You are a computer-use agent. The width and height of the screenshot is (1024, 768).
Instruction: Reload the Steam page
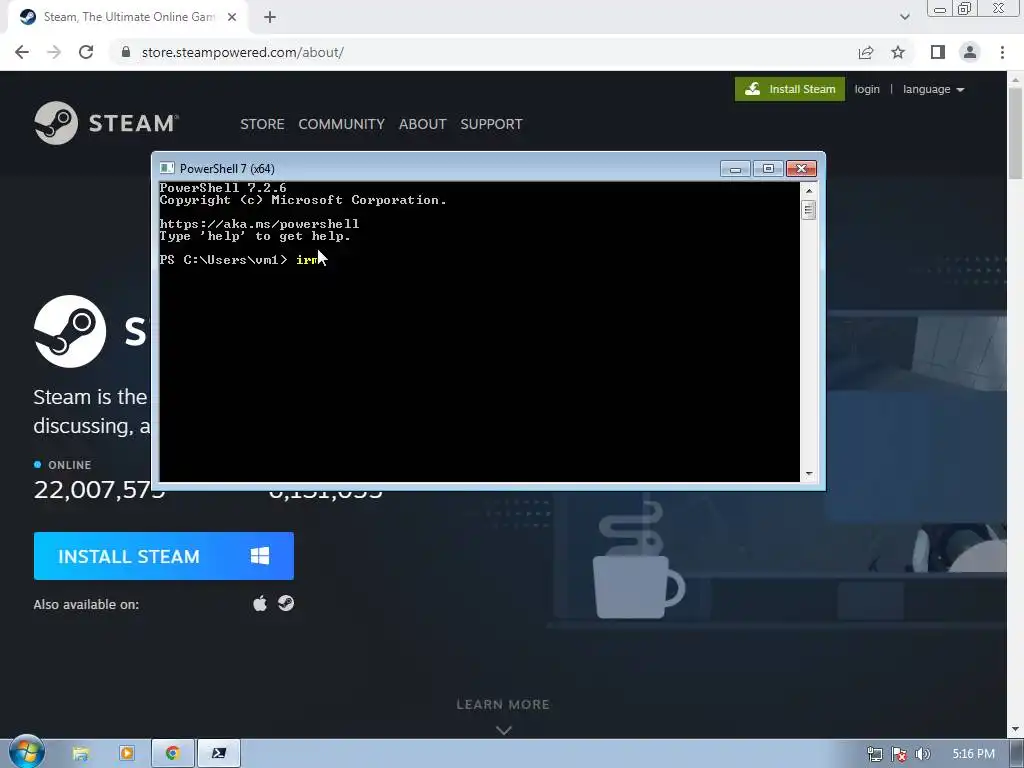pos(86,52)
